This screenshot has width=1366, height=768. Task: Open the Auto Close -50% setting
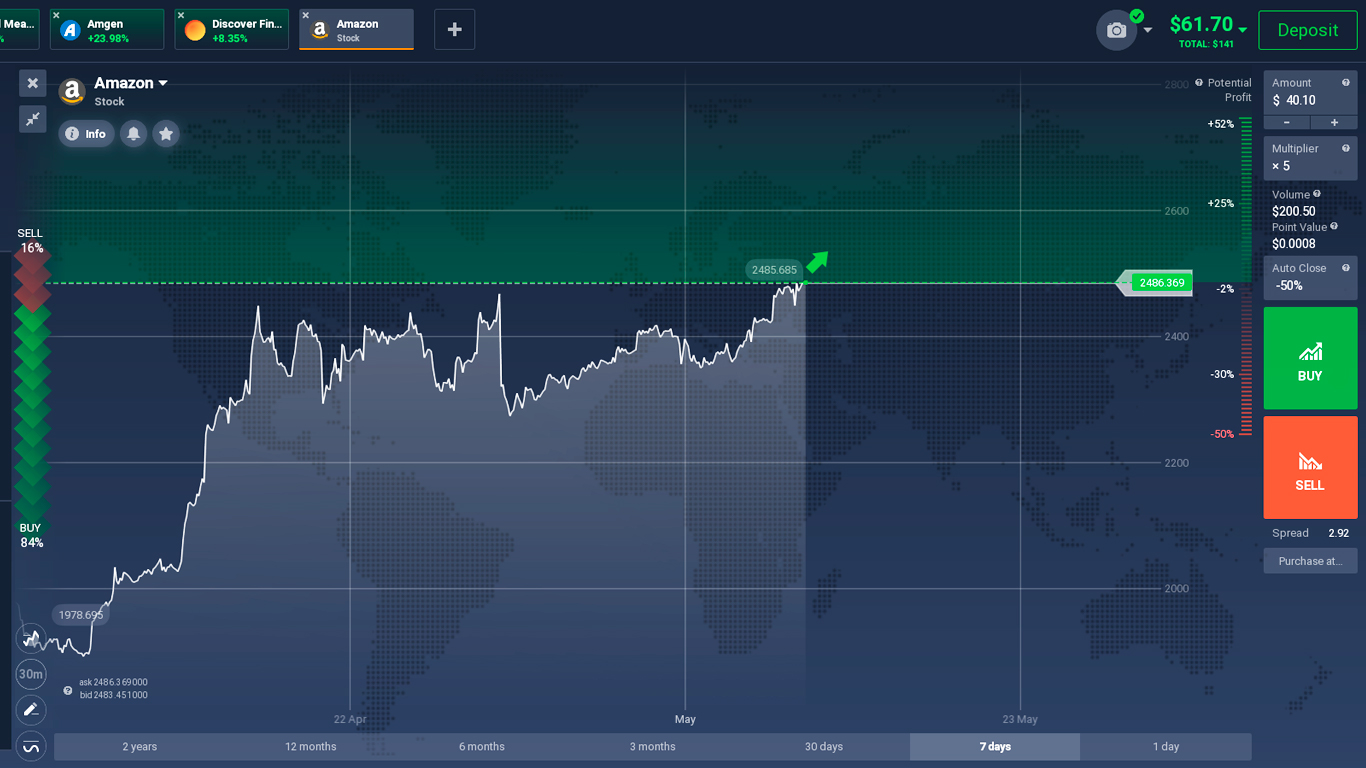[x=1310, y=277]
